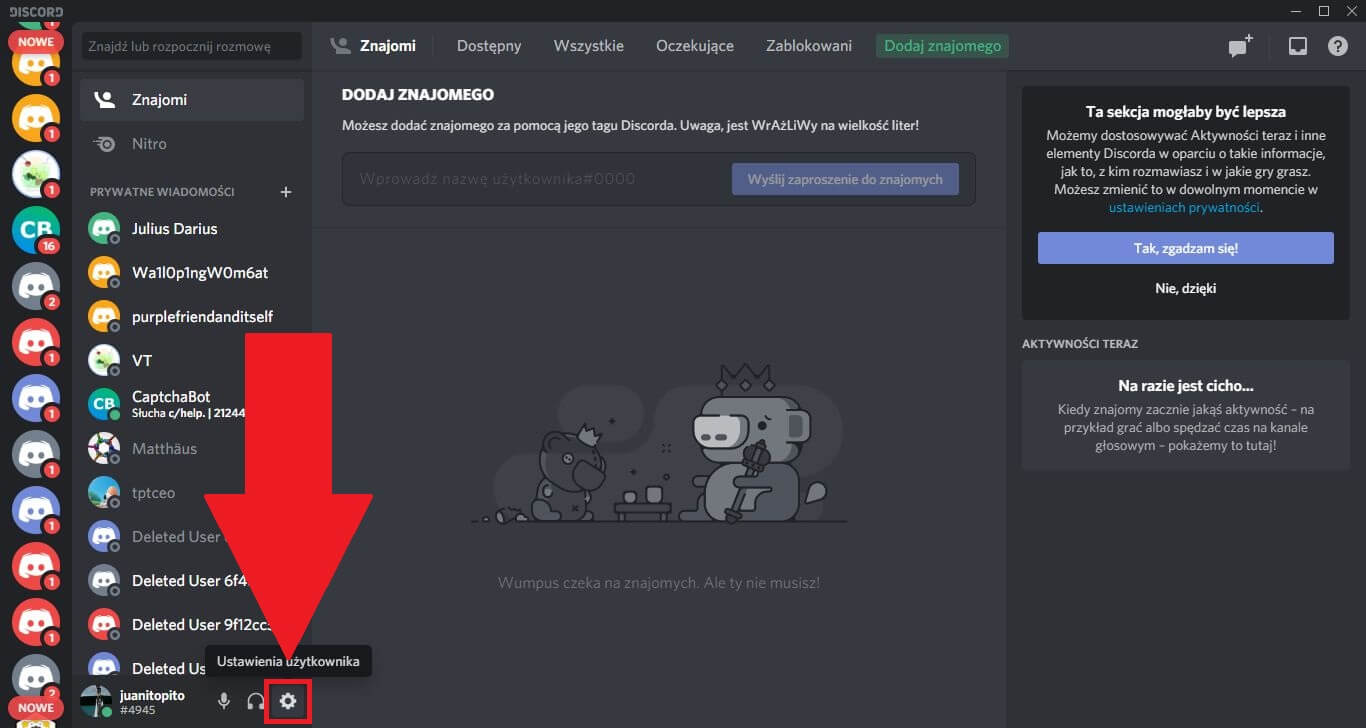Click the bottom NOWE unread indicator
The width and height of the screenshot is (1366, 728).
click(36, 707)
